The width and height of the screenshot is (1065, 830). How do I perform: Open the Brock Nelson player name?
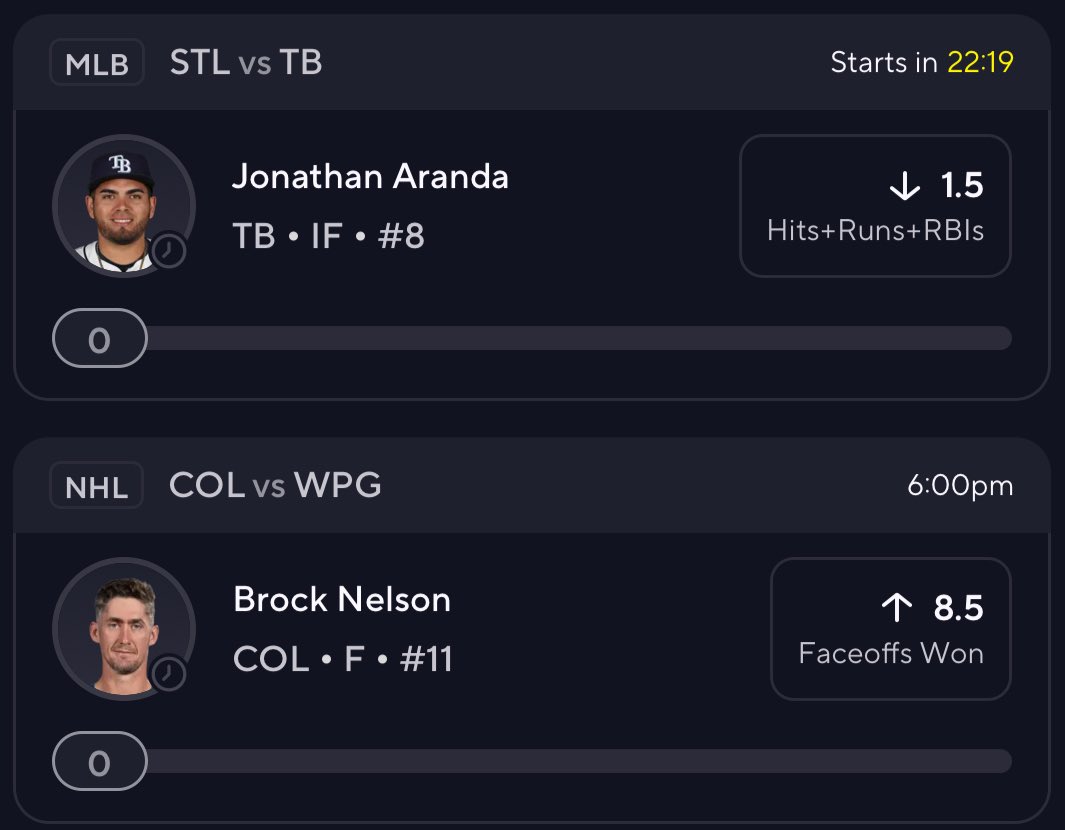[x=342, y=600]
